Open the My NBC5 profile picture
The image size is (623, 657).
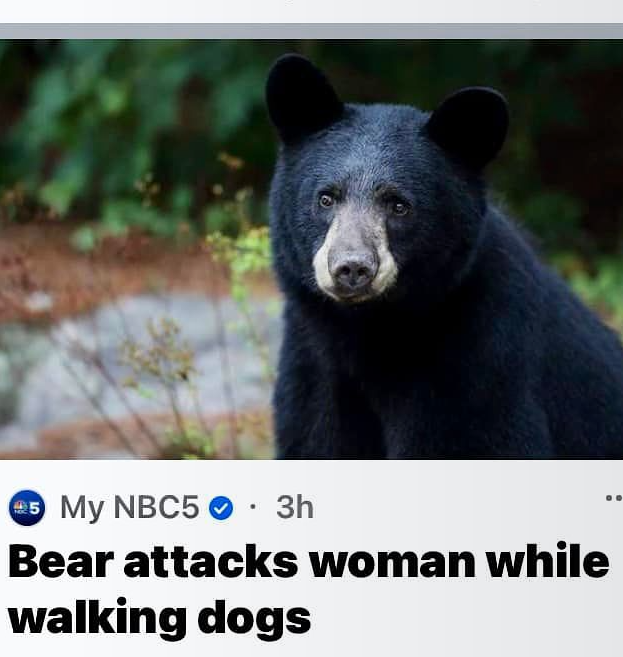tap(27, 507)
